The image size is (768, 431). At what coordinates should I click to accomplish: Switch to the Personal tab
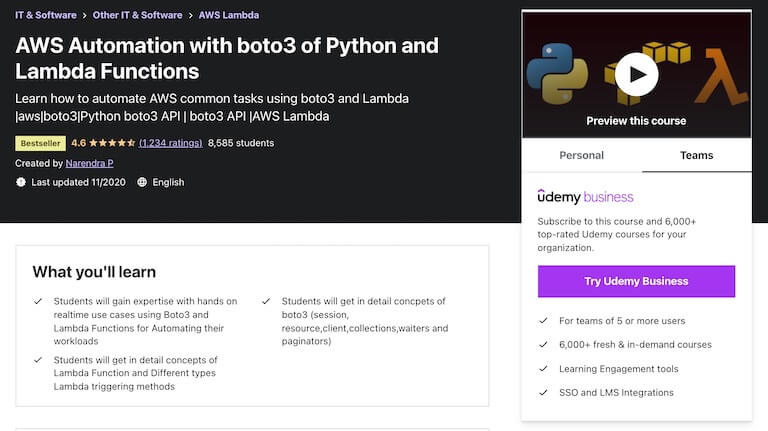point(581,155)
